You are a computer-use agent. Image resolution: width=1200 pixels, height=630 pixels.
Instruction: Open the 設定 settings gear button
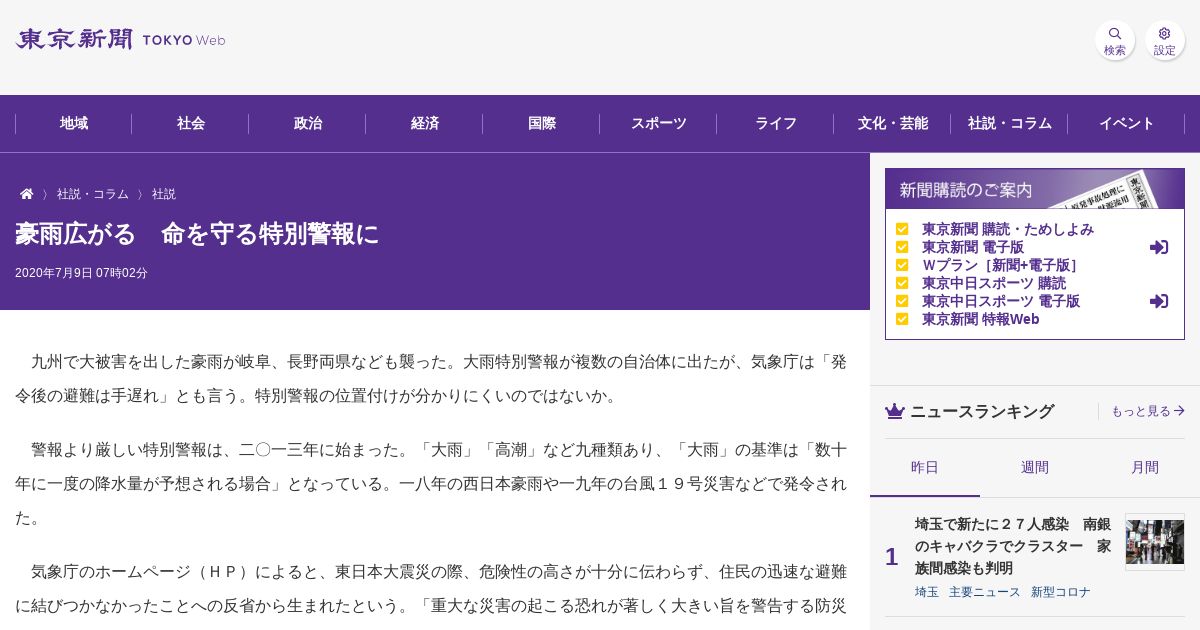pos(1165,40)
